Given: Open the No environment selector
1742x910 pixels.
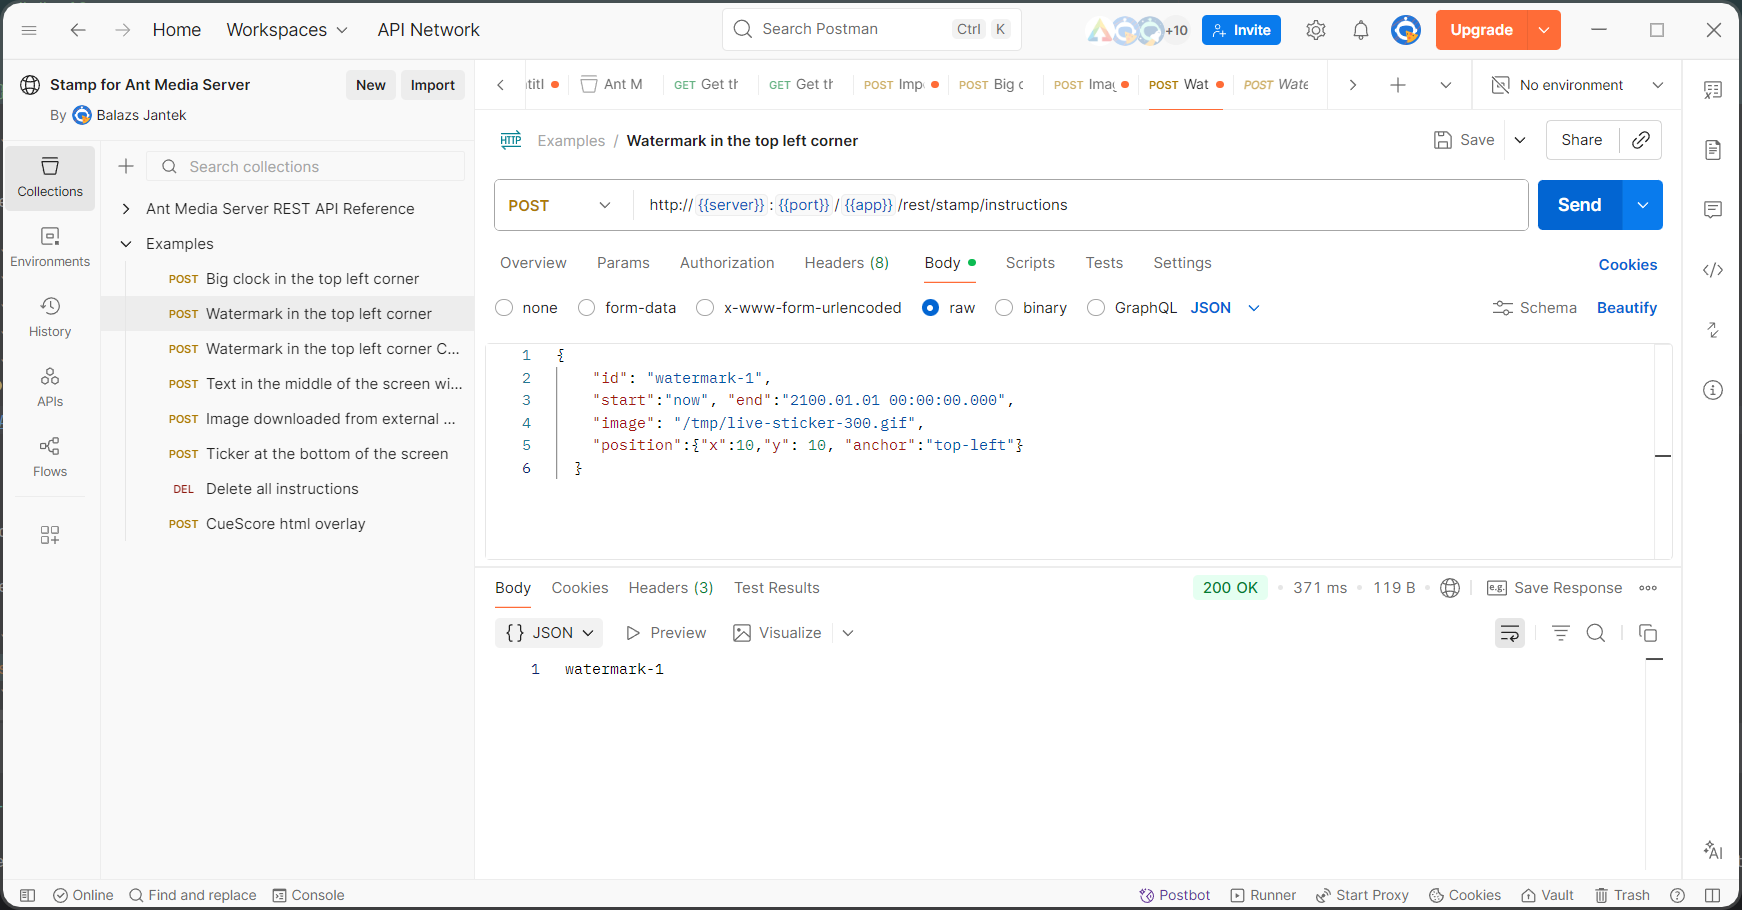Looking at the screenshot, I should (1577, 85).
